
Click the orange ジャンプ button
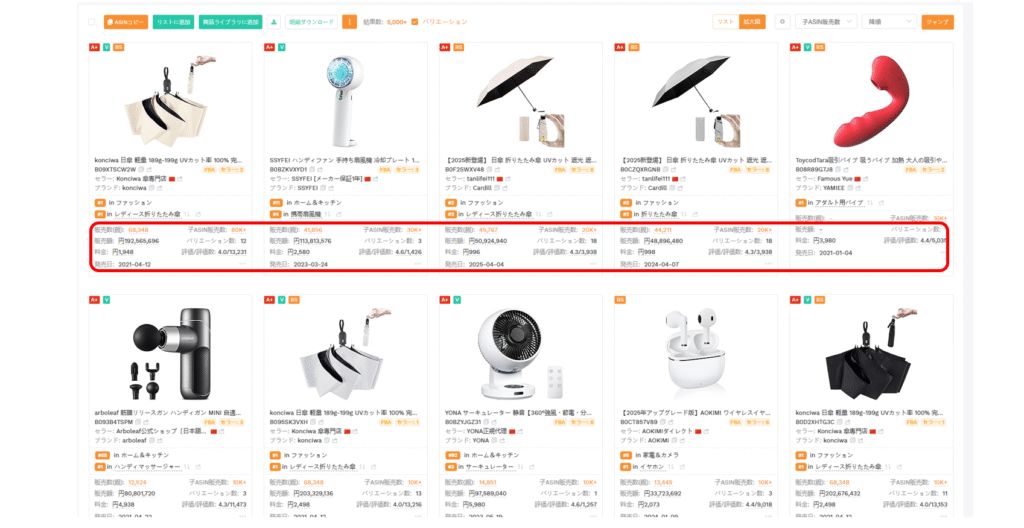pos(937,22)
